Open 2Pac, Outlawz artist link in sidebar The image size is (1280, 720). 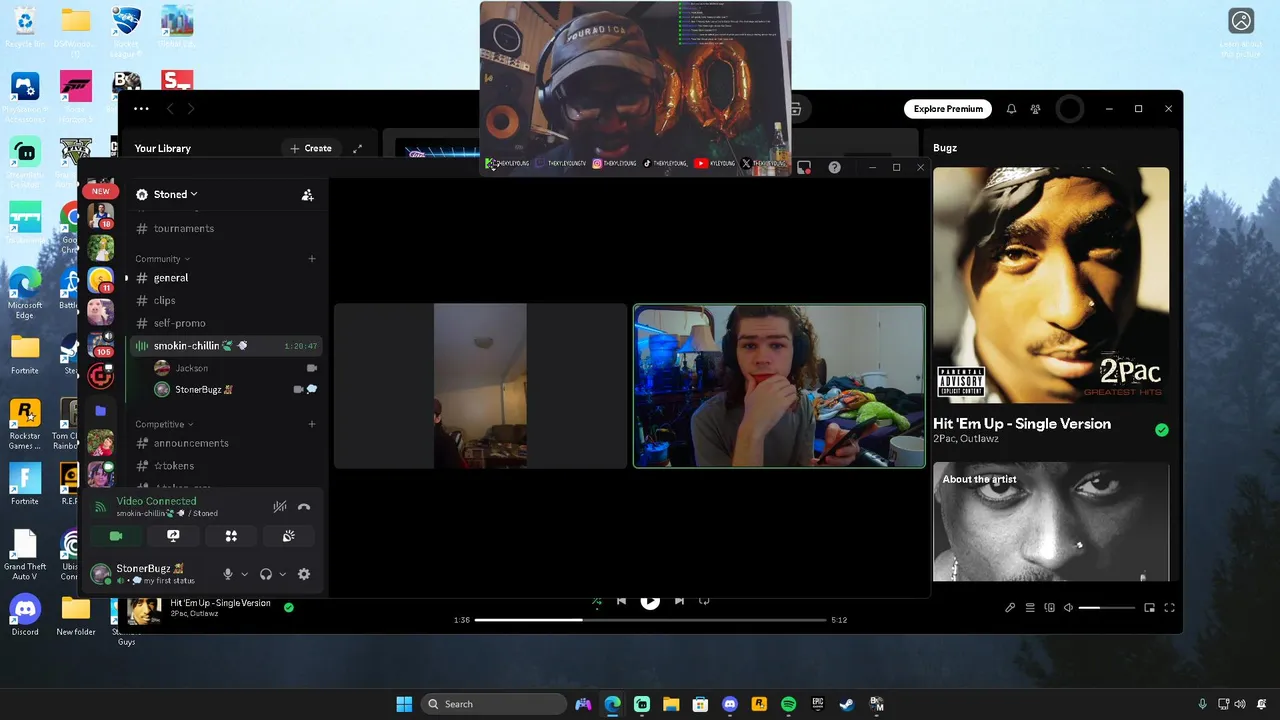tap(965, 439)
